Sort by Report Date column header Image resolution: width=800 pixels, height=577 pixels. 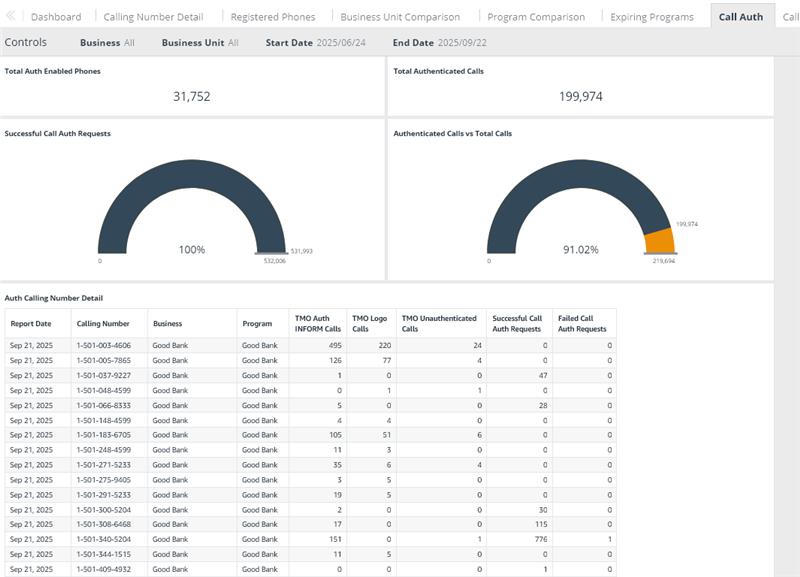click(31, 323)
